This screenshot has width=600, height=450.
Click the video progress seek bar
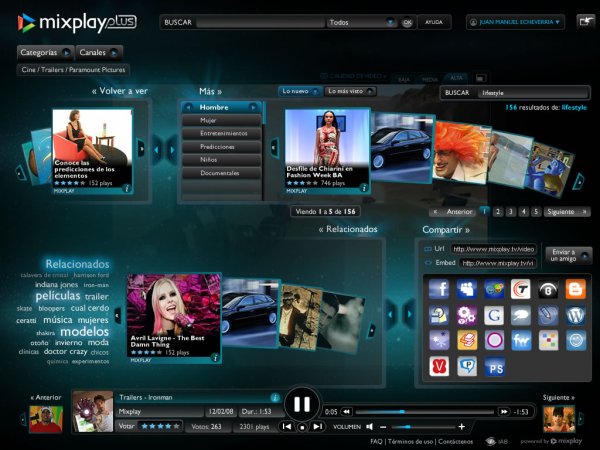pyautogui.click(x=424, y=412)
